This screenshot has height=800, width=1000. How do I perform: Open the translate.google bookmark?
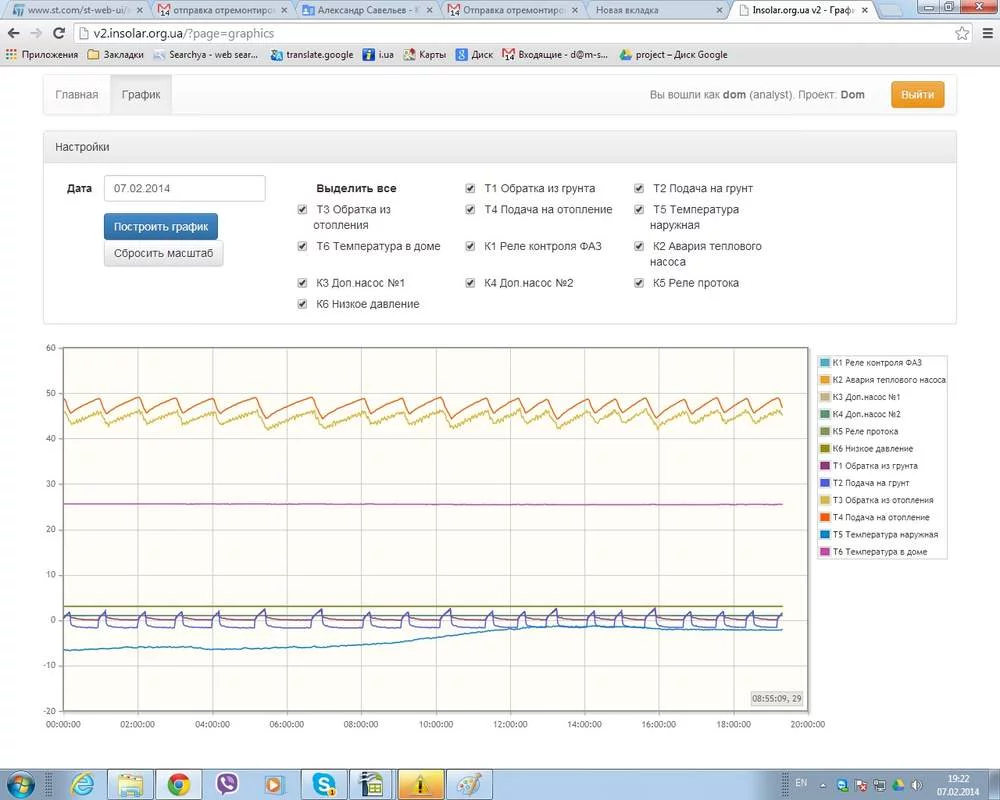[312, 55]
